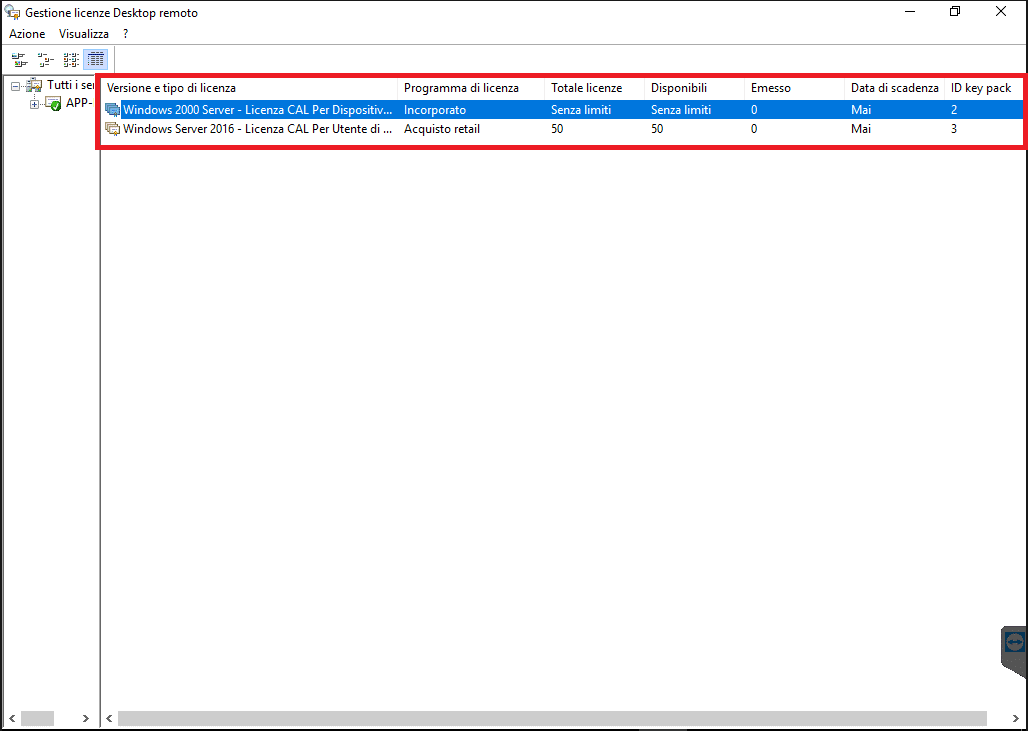Expand the APP- server tree node
This screenshot has height=731, width=1028.
(34, 104)
